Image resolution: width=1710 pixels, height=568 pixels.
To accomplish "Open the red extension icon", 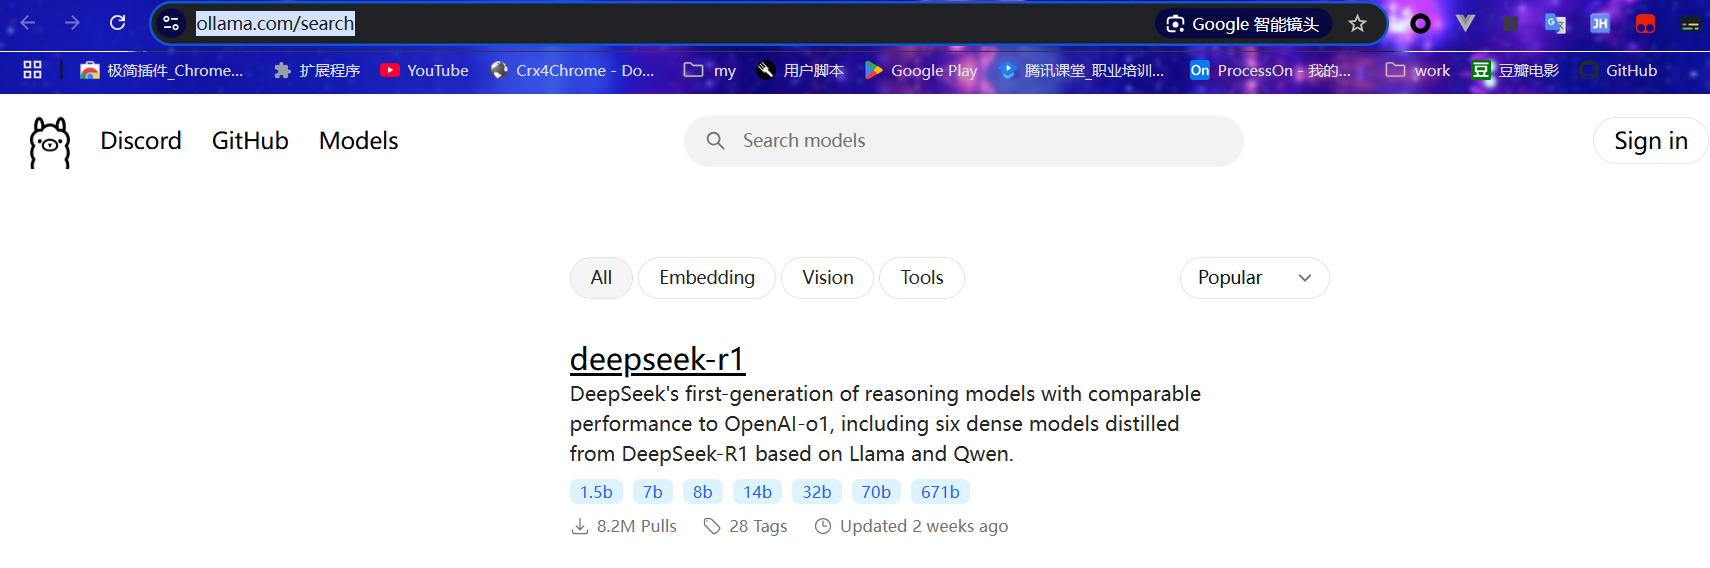I will (1645, 23).
